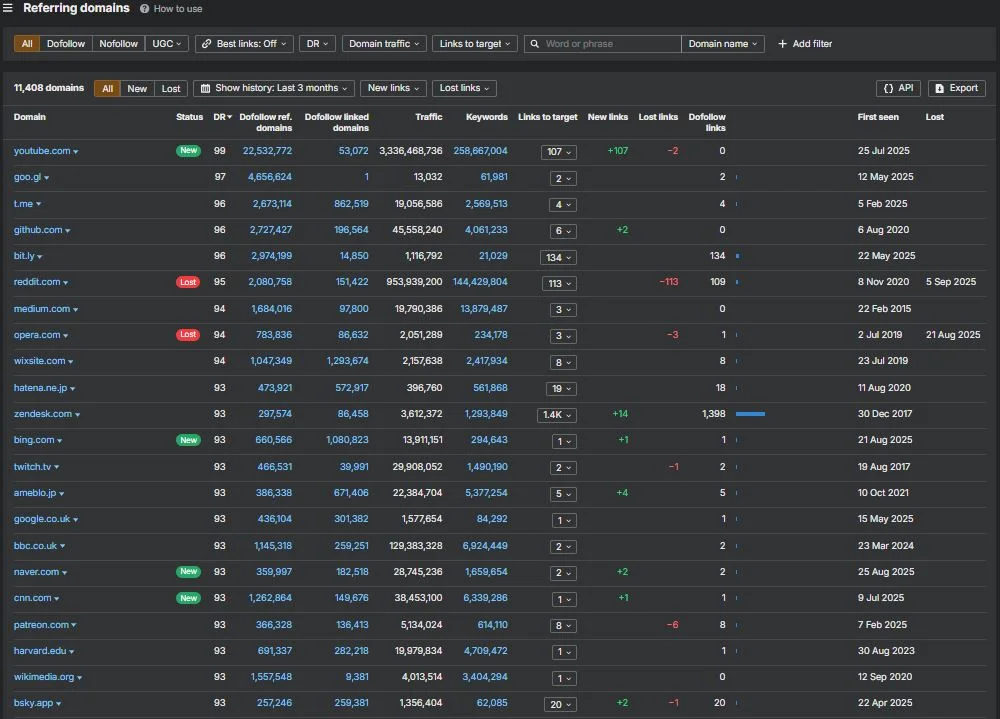The height and width of the screenshot is (719, 1000).
Task: Open wixsite.com dofollow linked domains 1,293,674
Action: point(348,361)
